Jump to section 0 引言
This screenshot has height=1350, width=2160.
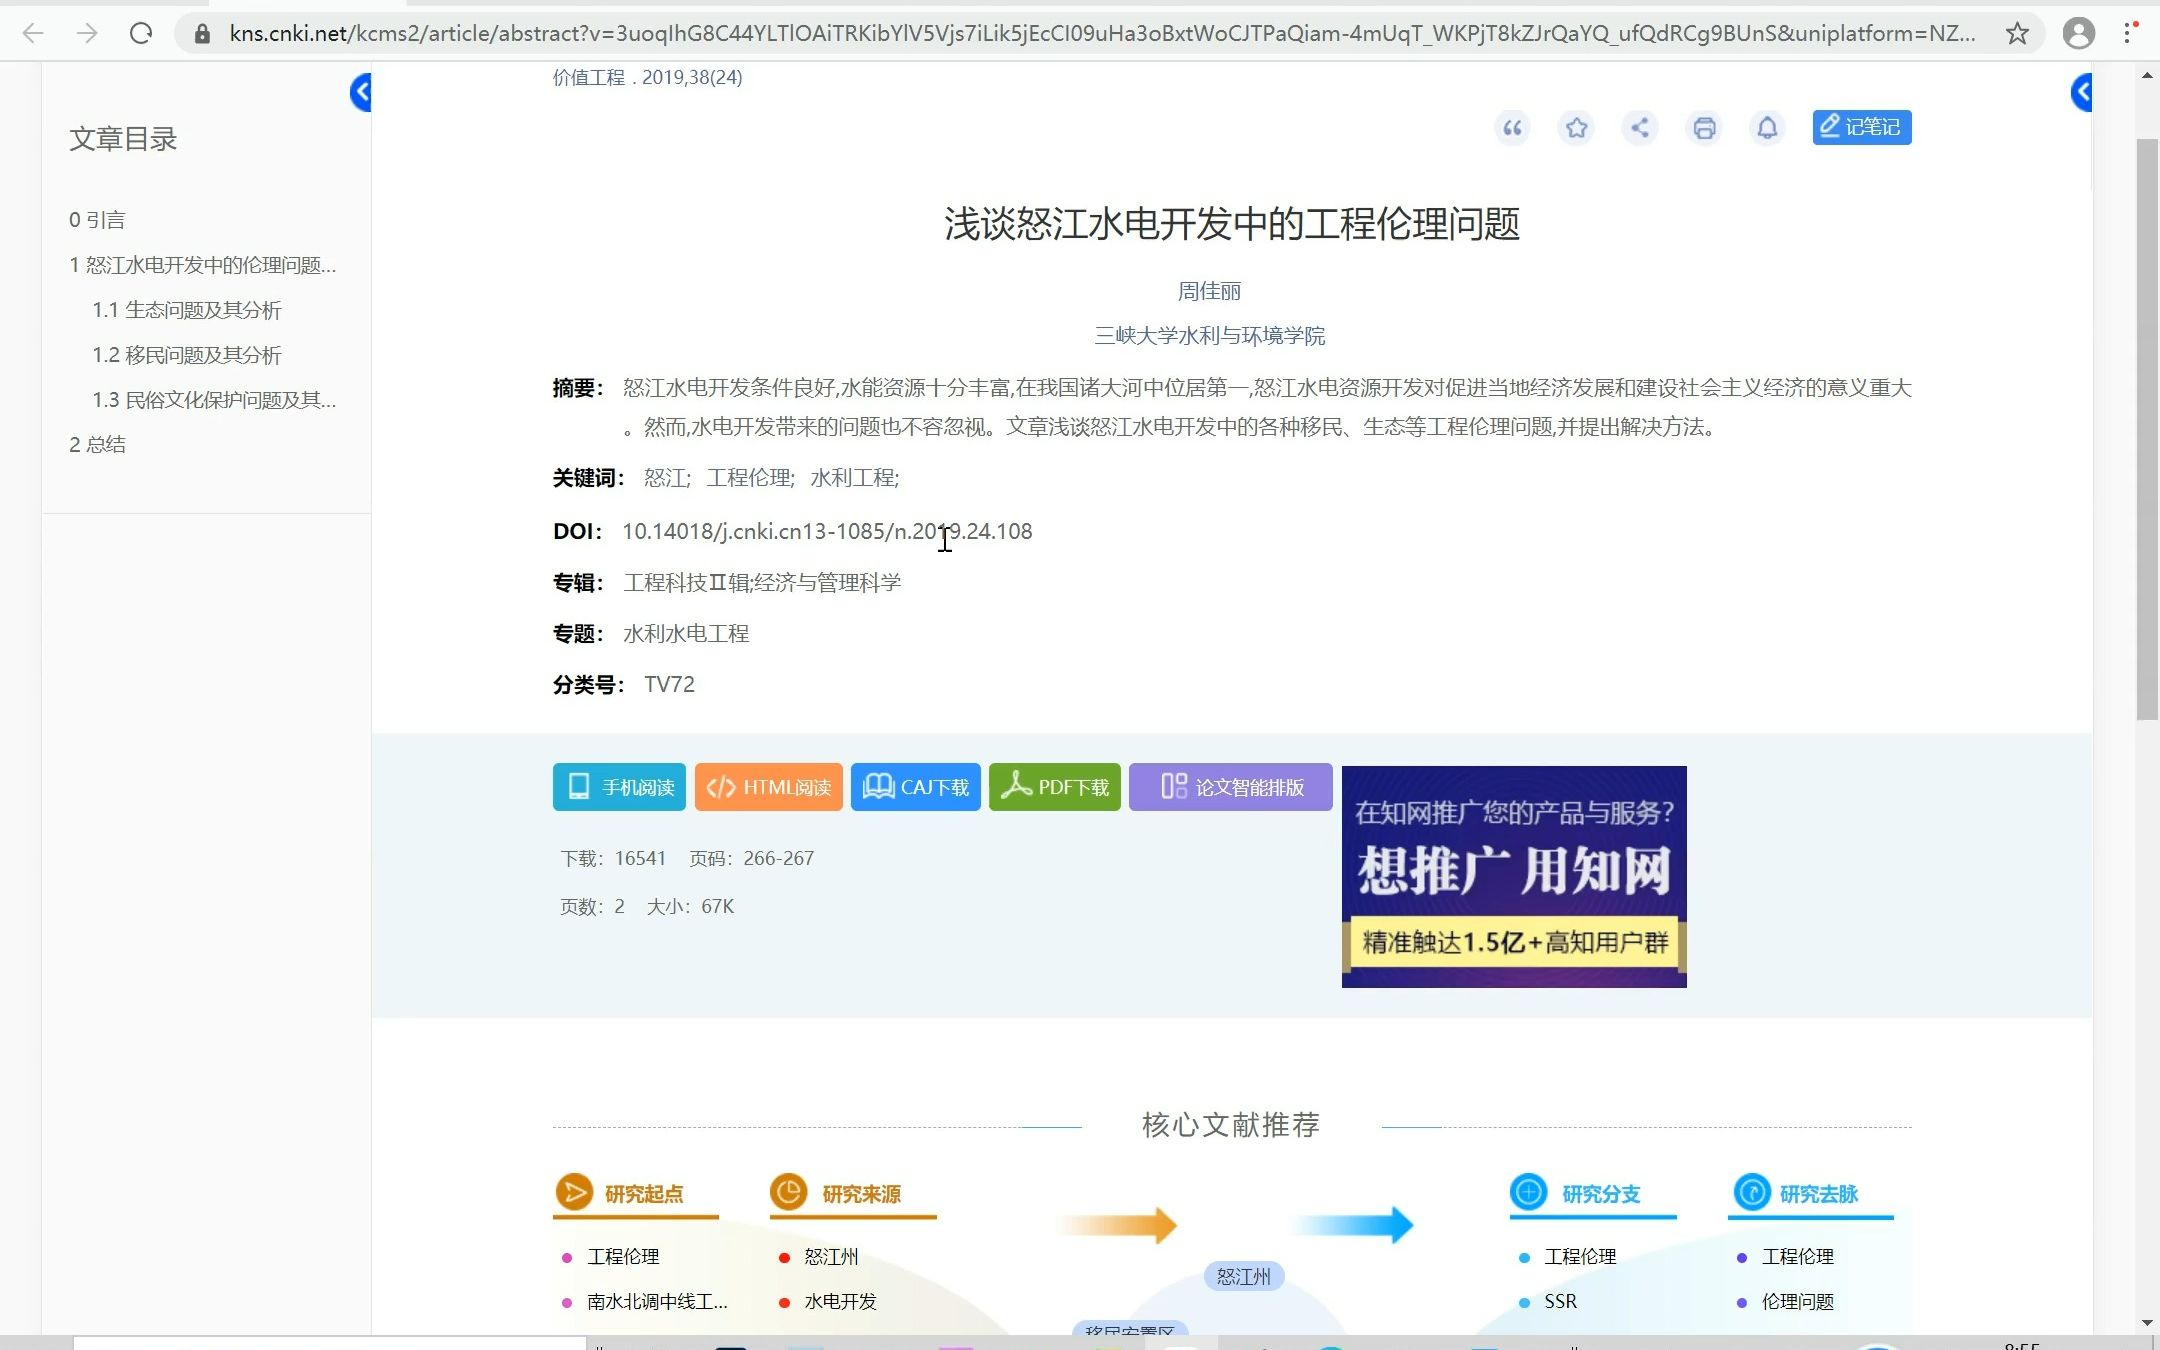click(97, 220)
